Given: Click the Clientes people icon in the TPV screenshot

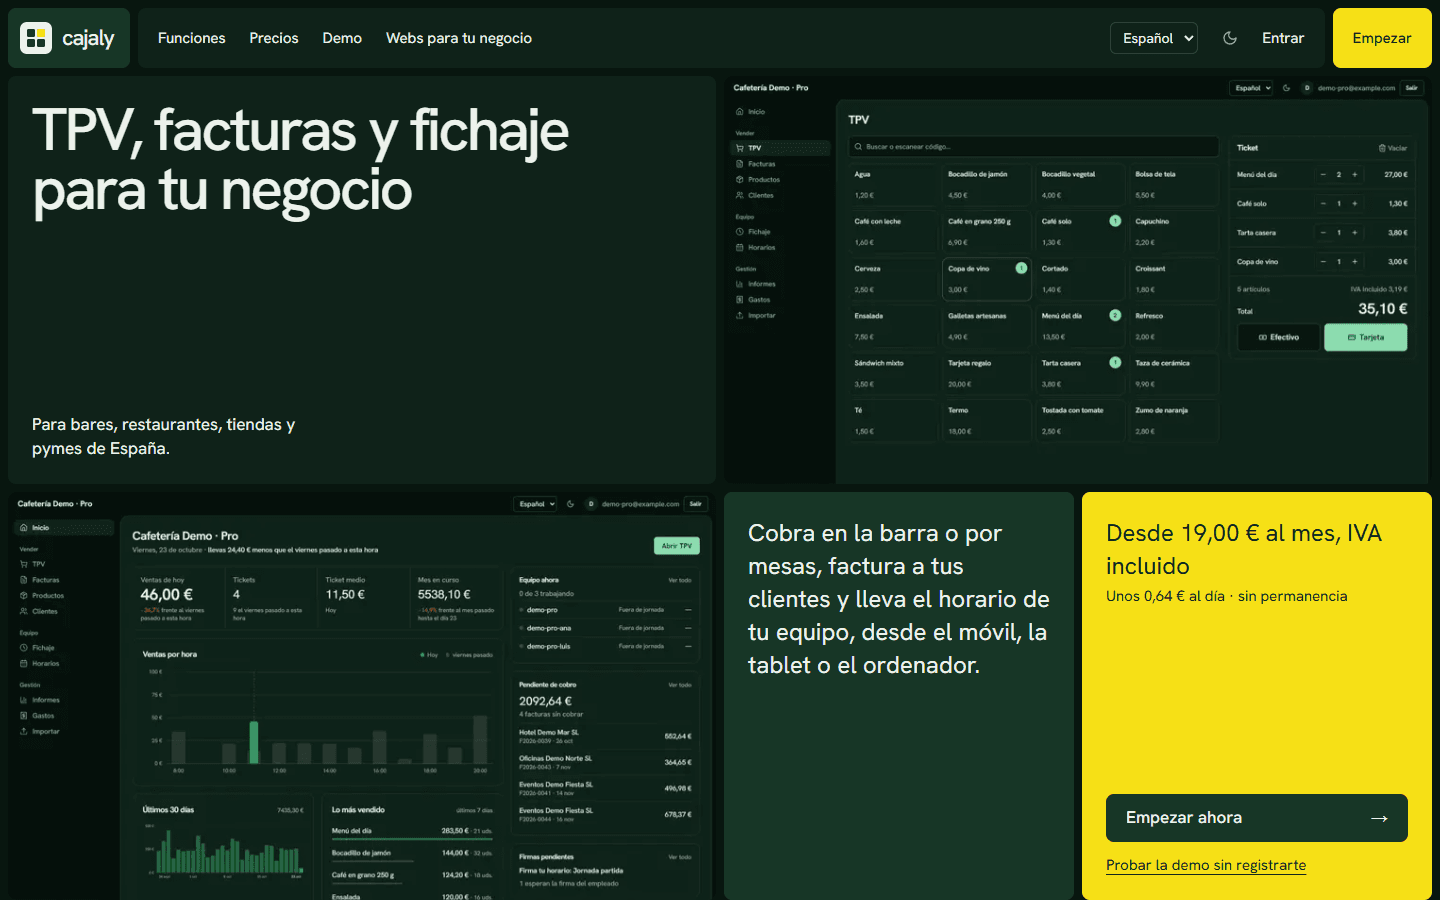Looking at the screenshot, I should pyautogui.click(x=740, y=196).
